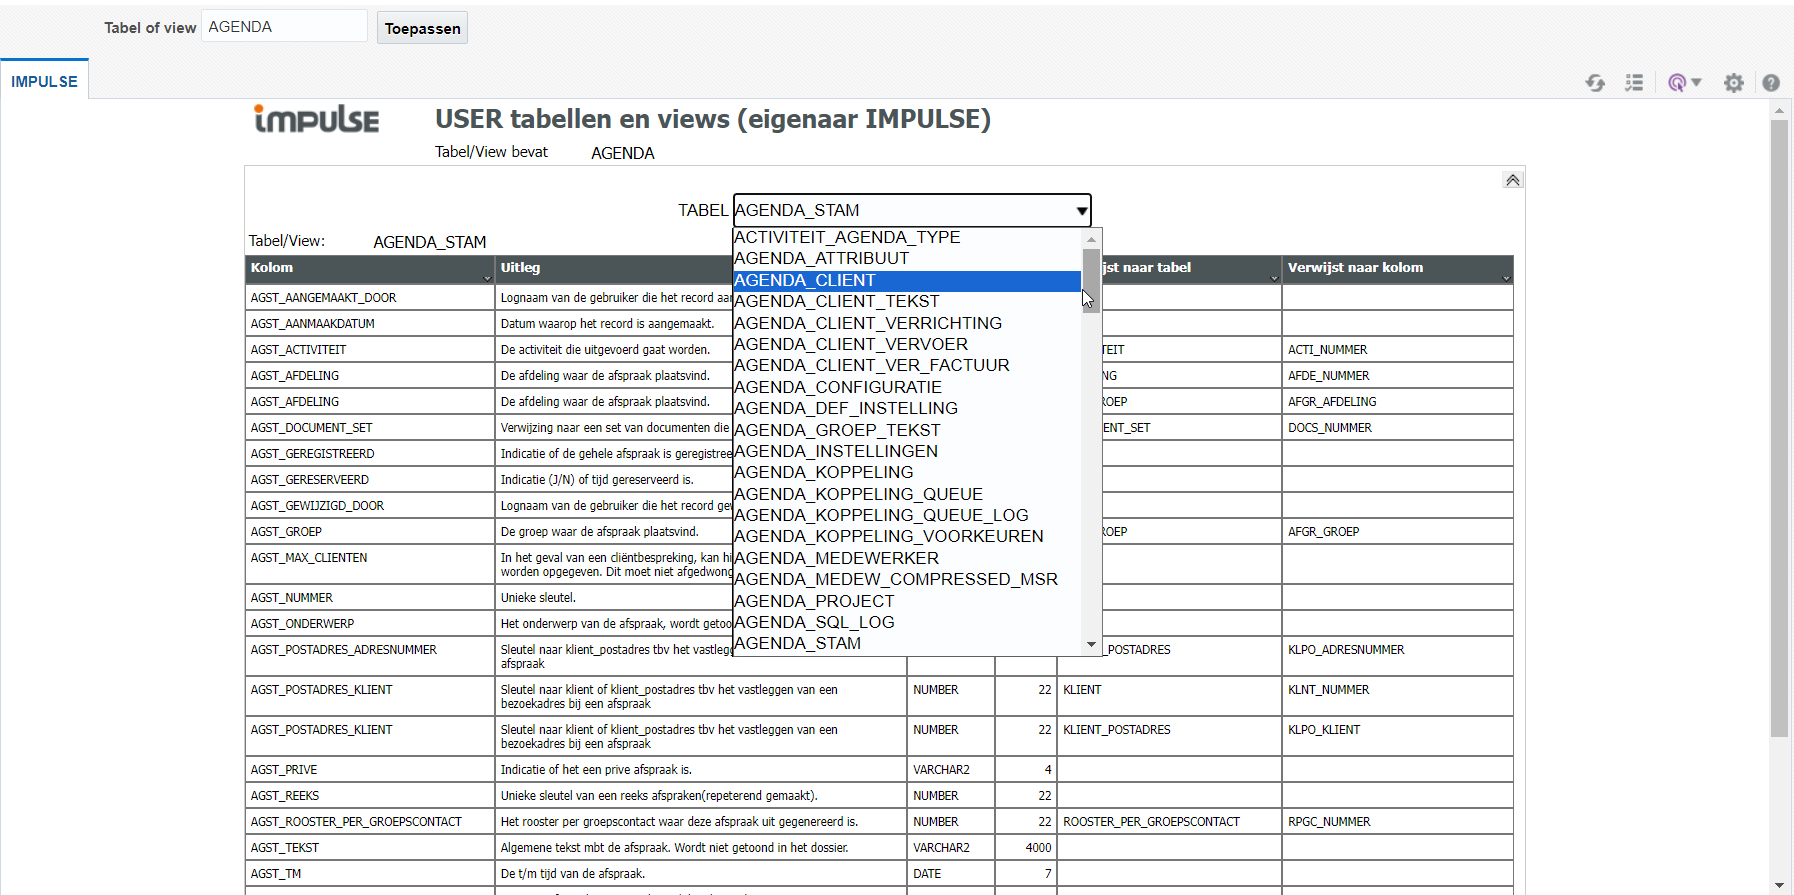Open Kolom column header sort arrow

tap(488, 278)
